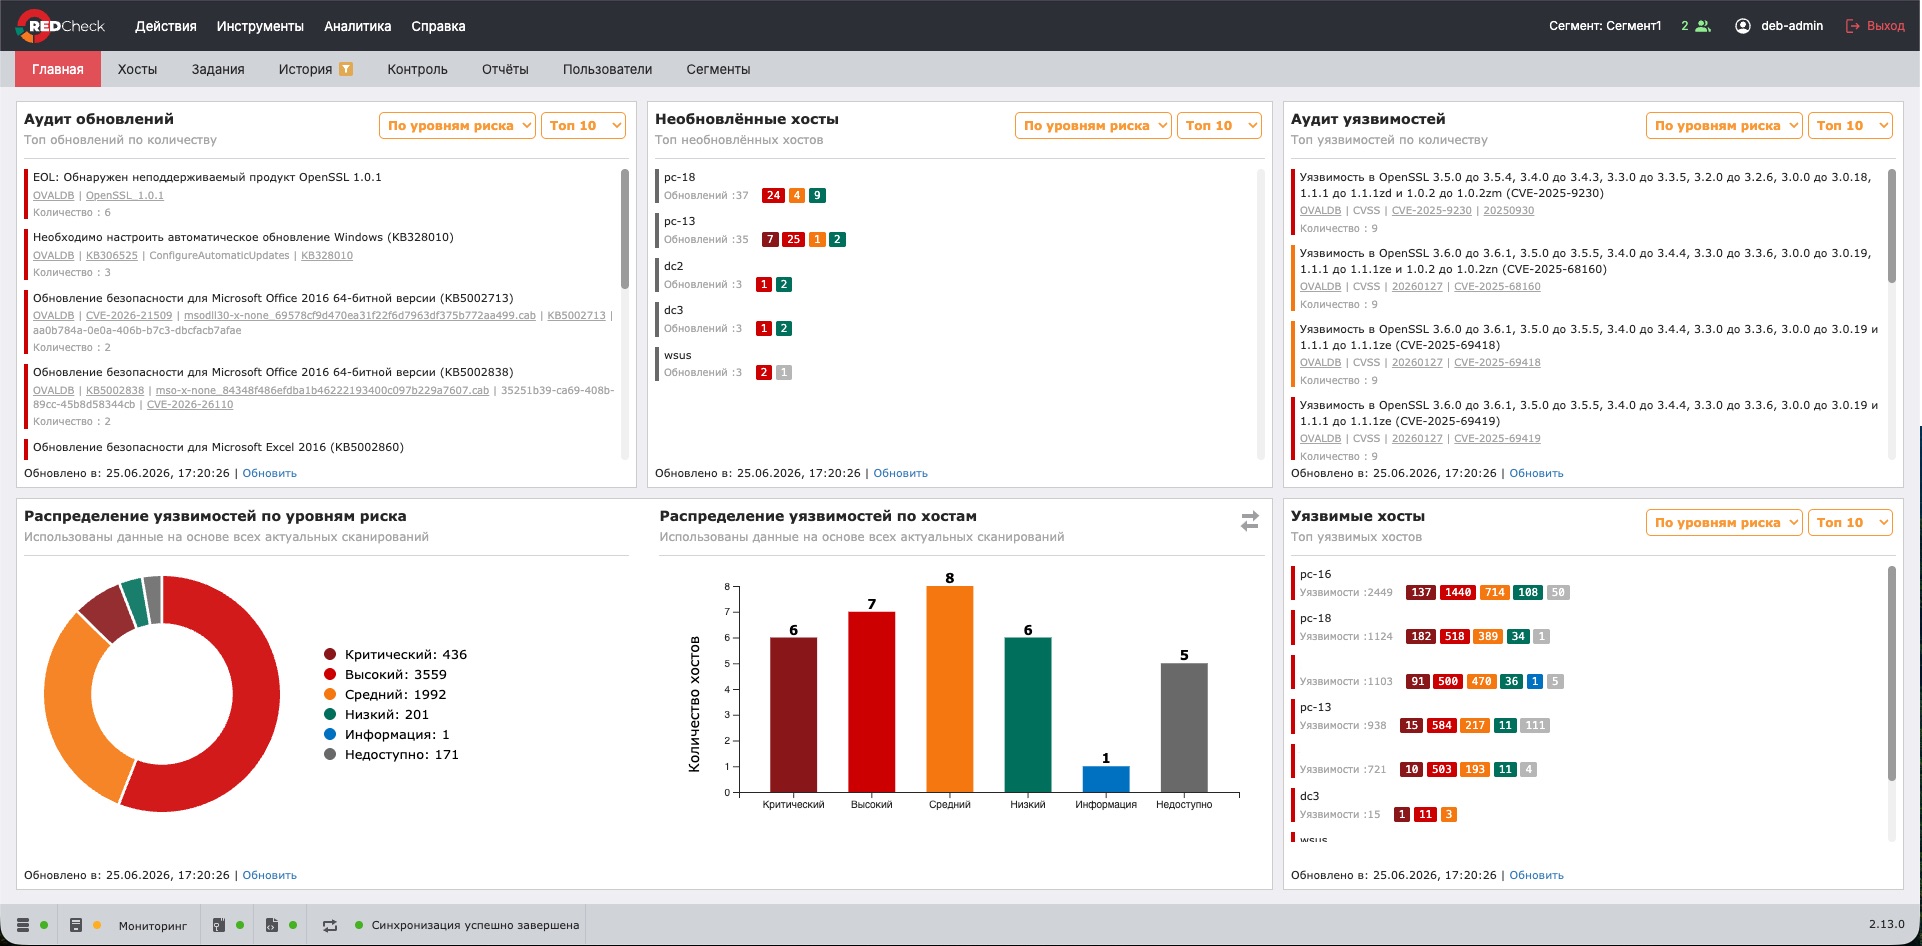
Task: Expand Топ 10 dropdown in Уязвимые хосты
Action: [x=1851, y=522]
